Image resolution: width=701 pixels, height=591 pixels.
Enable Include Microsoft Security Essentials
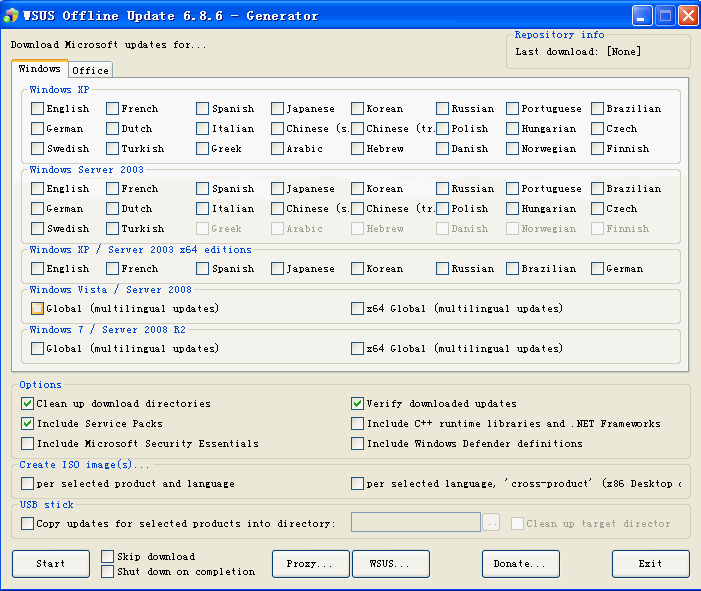pyautogui.click(x=28, y=444)
